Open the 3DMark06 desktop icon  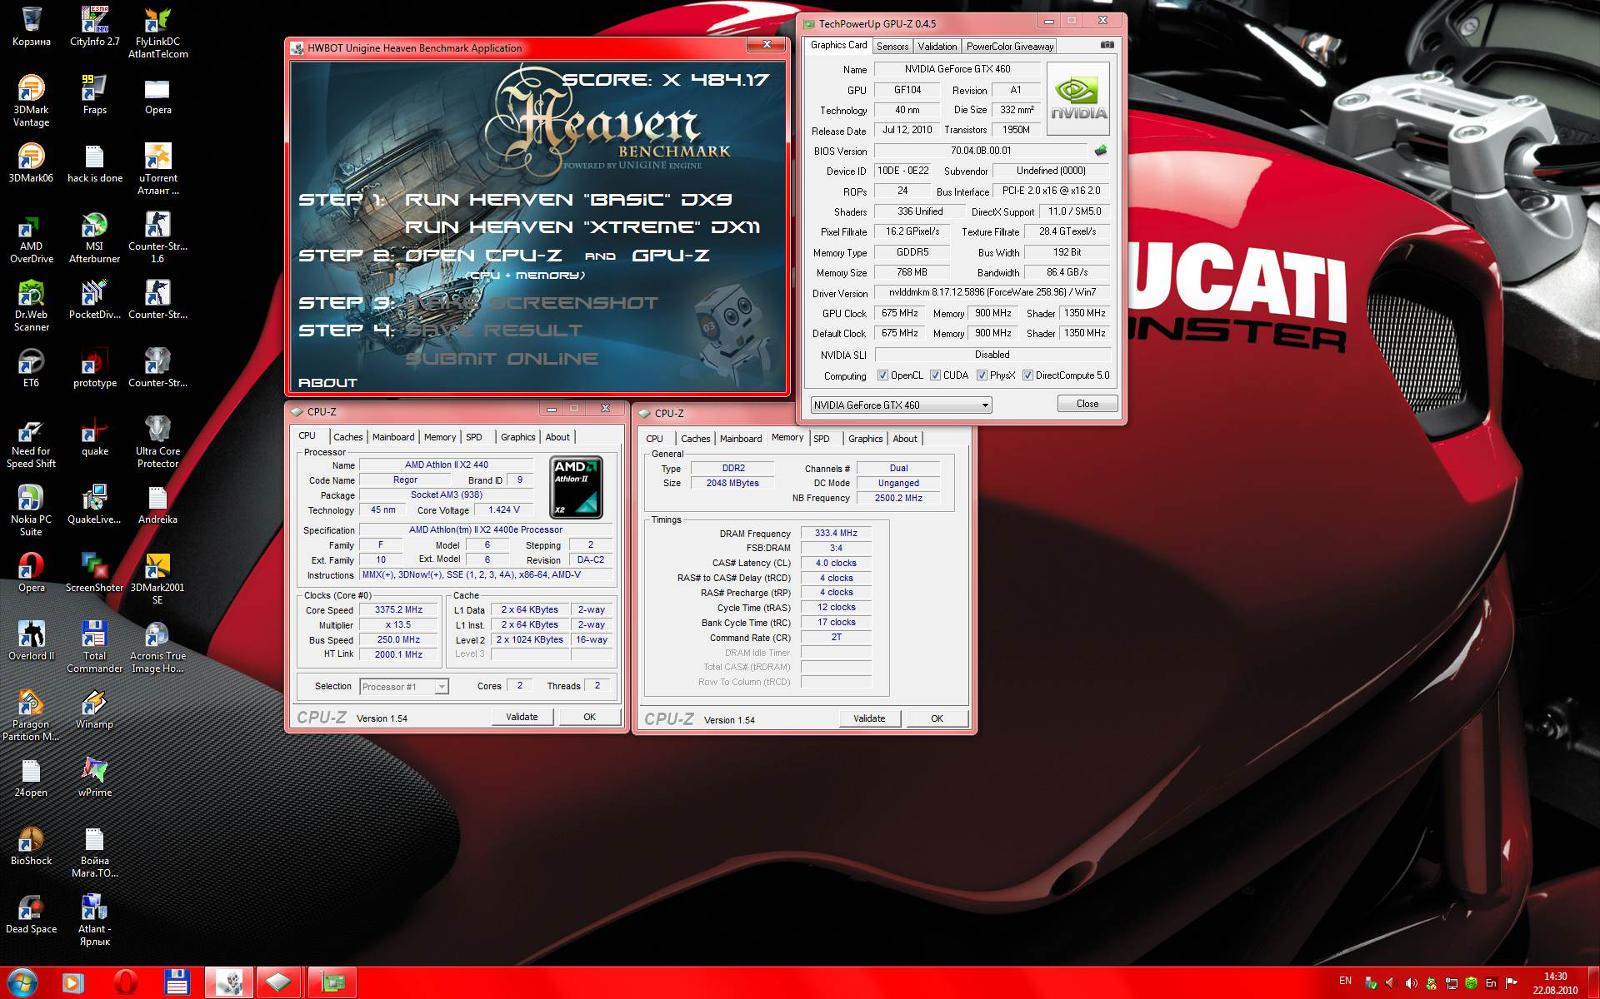(31, 163)
